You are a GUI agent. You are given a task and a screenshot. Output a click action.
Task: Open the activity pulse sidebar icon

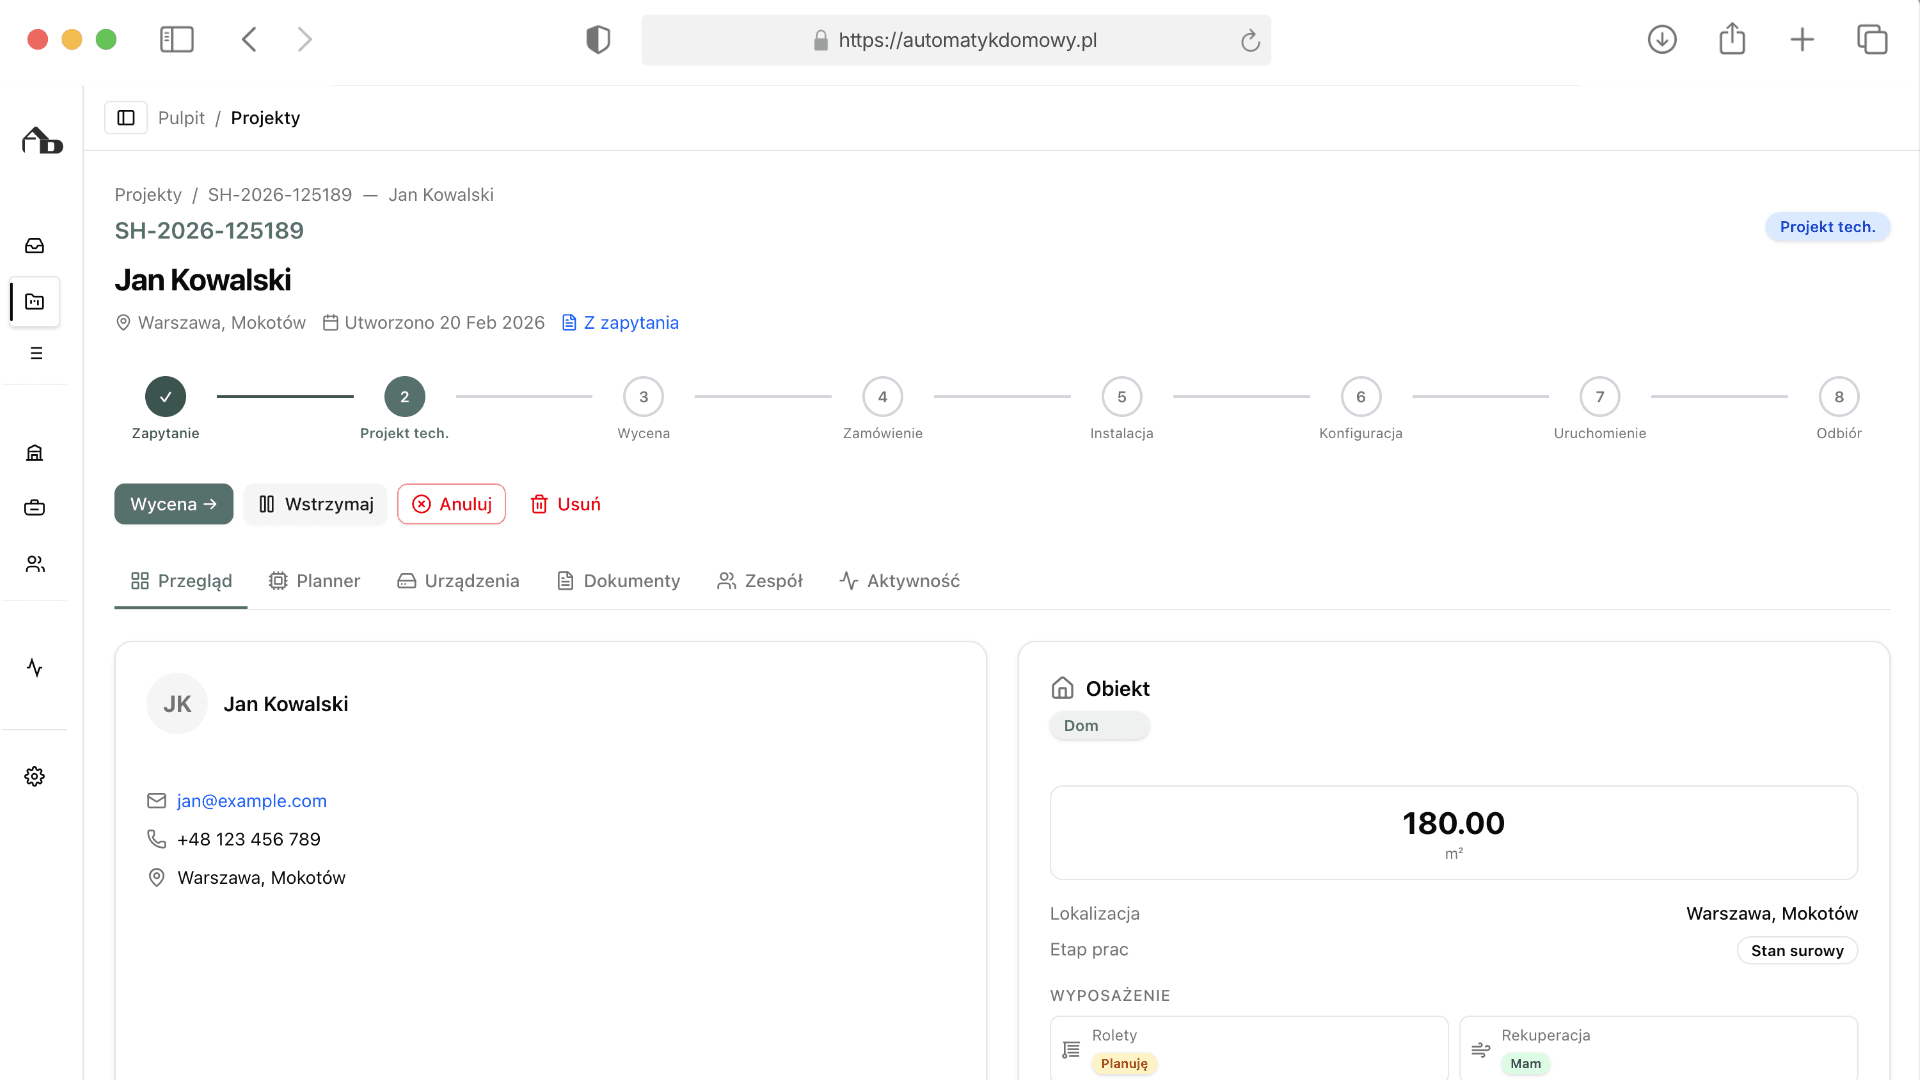point(35,668)
